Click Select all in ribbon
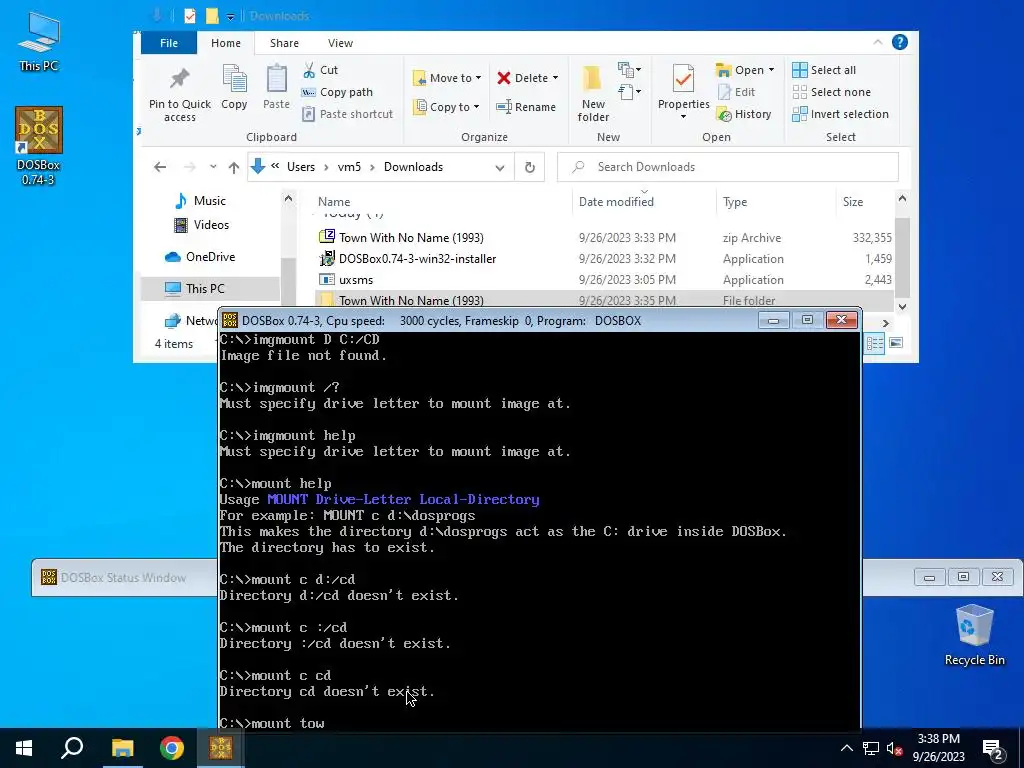The image size is (1024, 768). (x=824, y=70)
